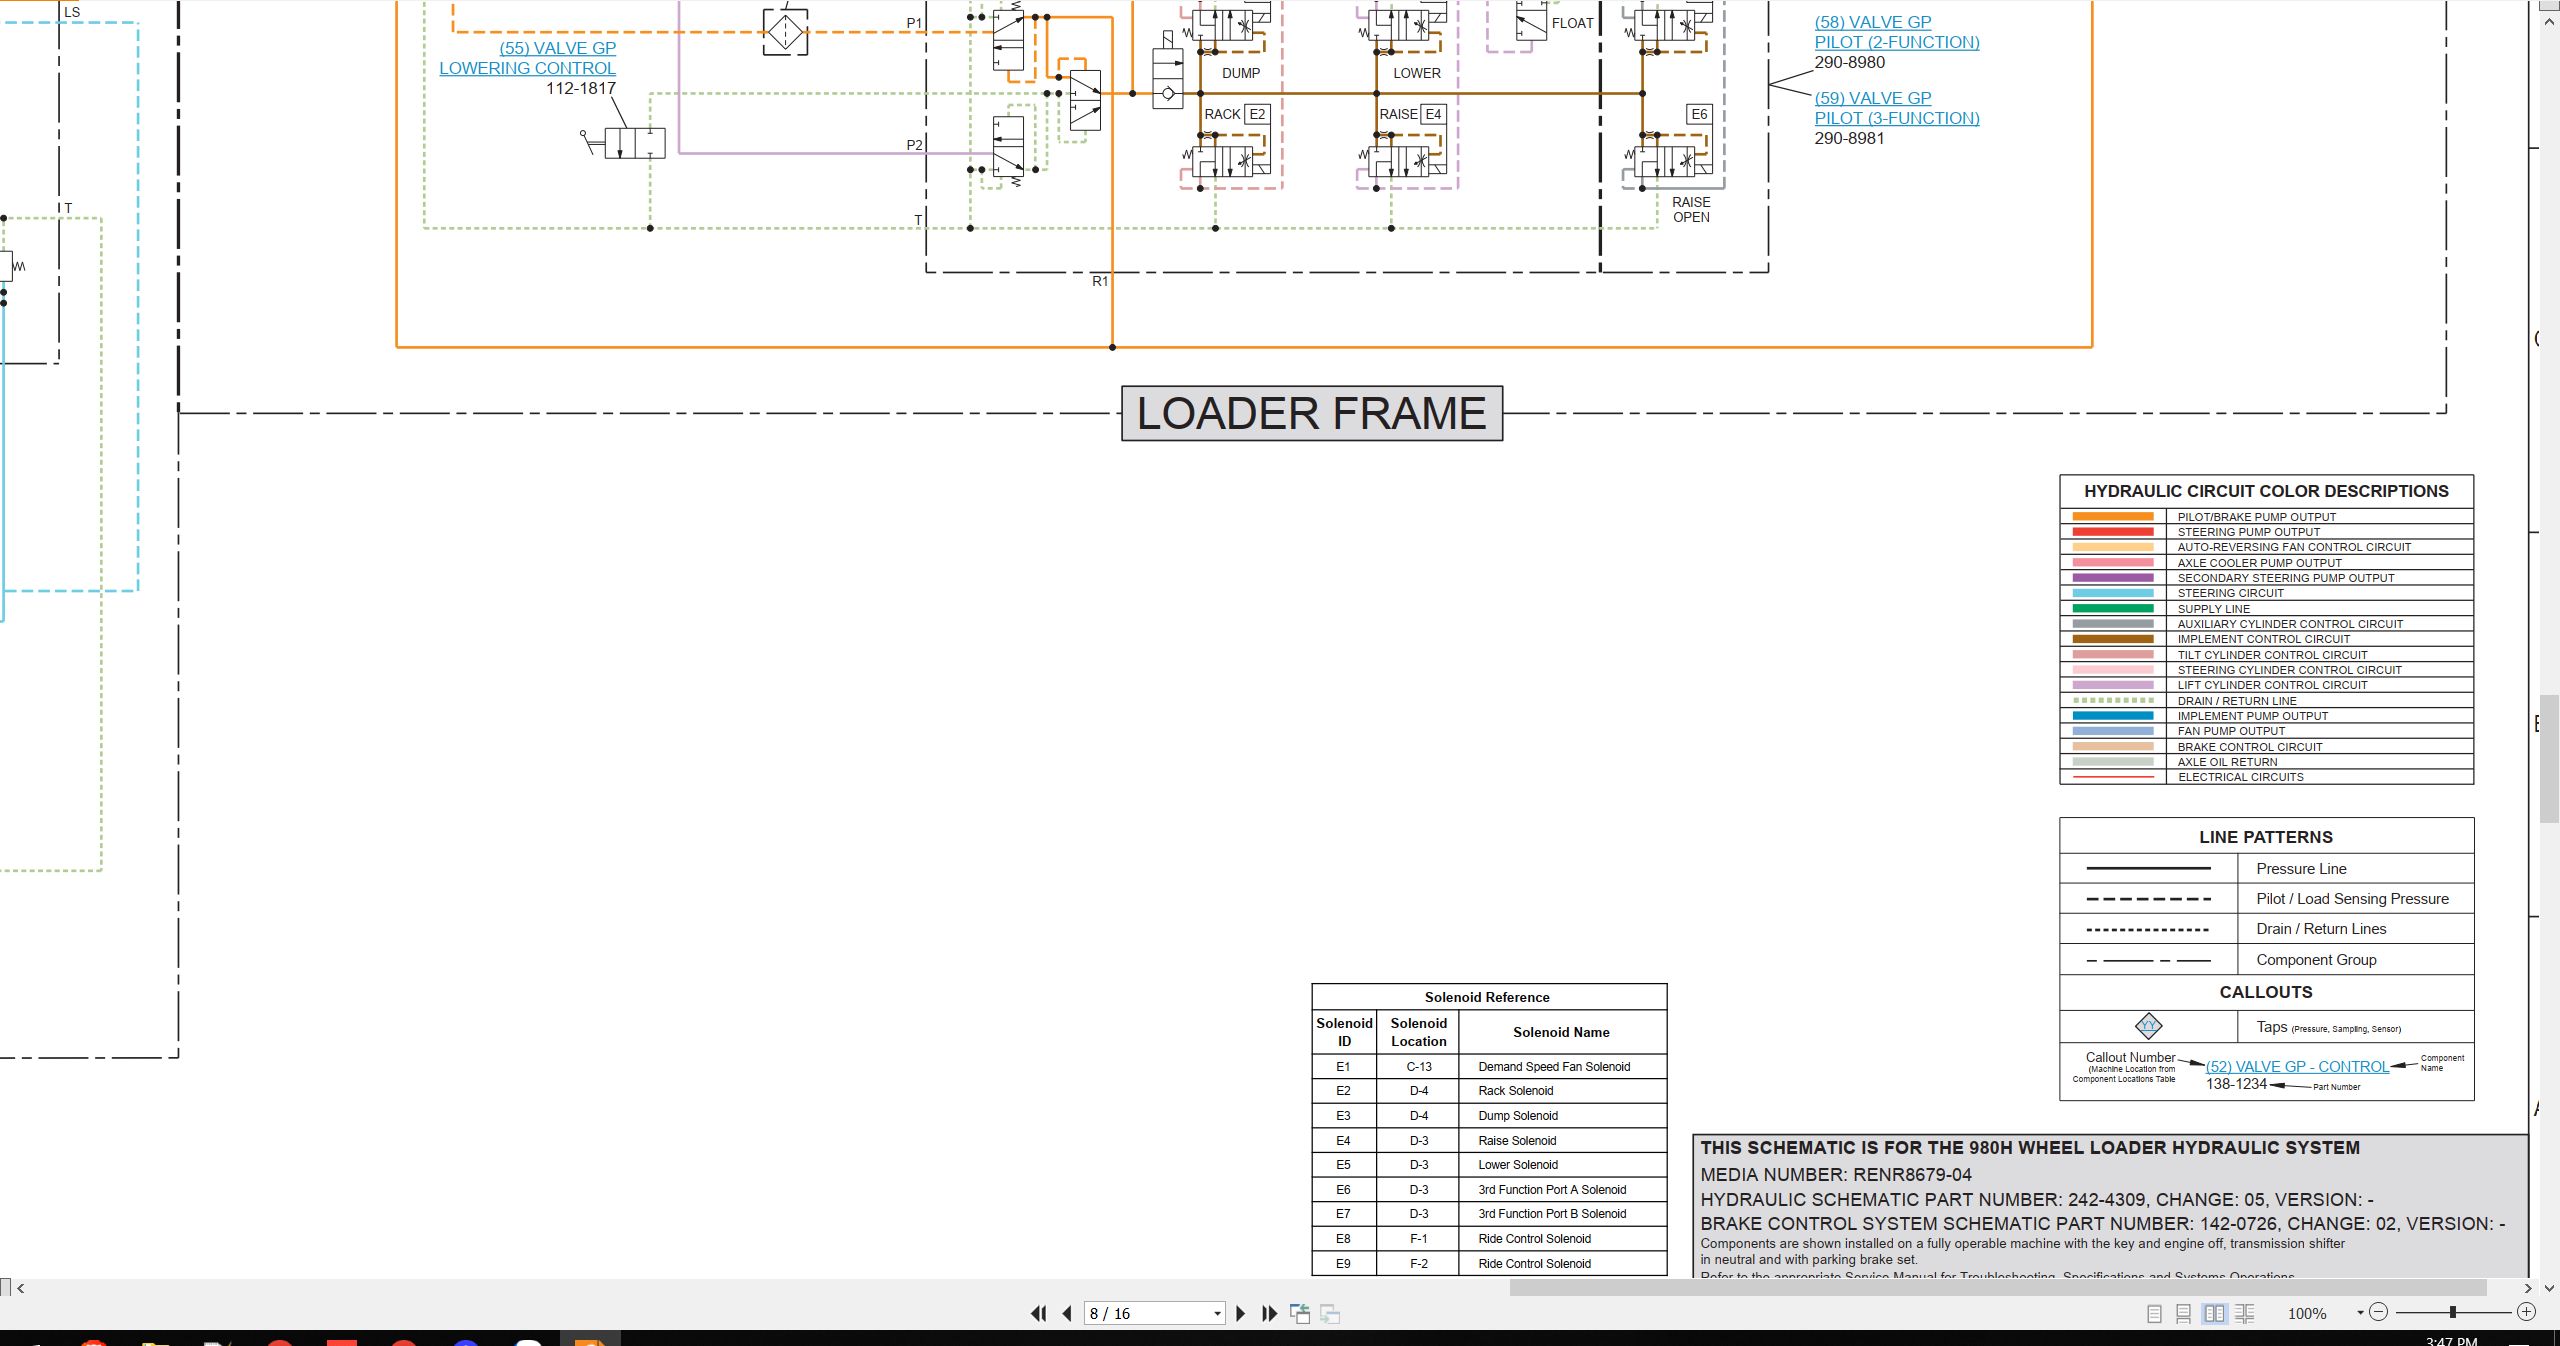Click the 'HYDRAULIC CIRCUIT COLOR DESCRIPTIONS' heading
The height and width of the screenshot is (1346, 2560).
(2266, 491)
